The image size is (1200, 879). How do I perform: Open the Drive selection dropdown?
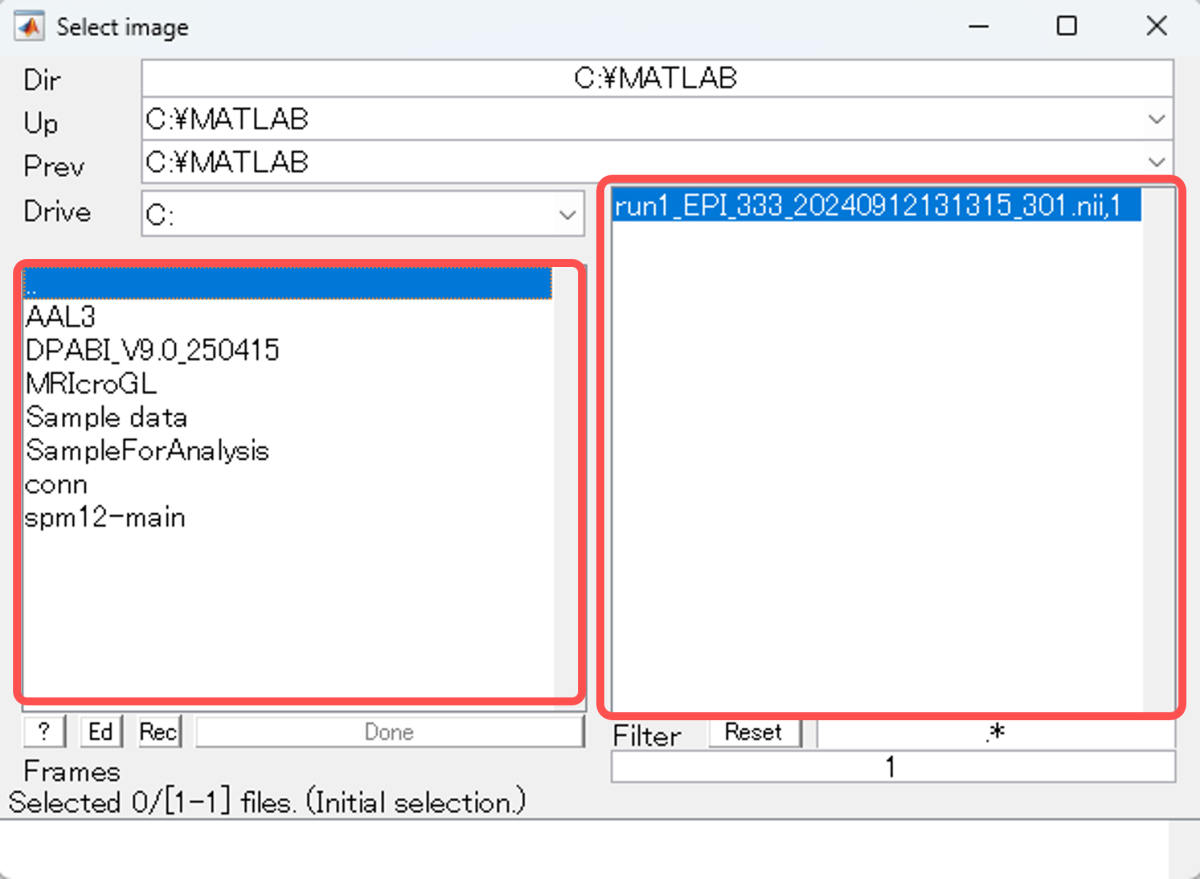click(567, 215)
